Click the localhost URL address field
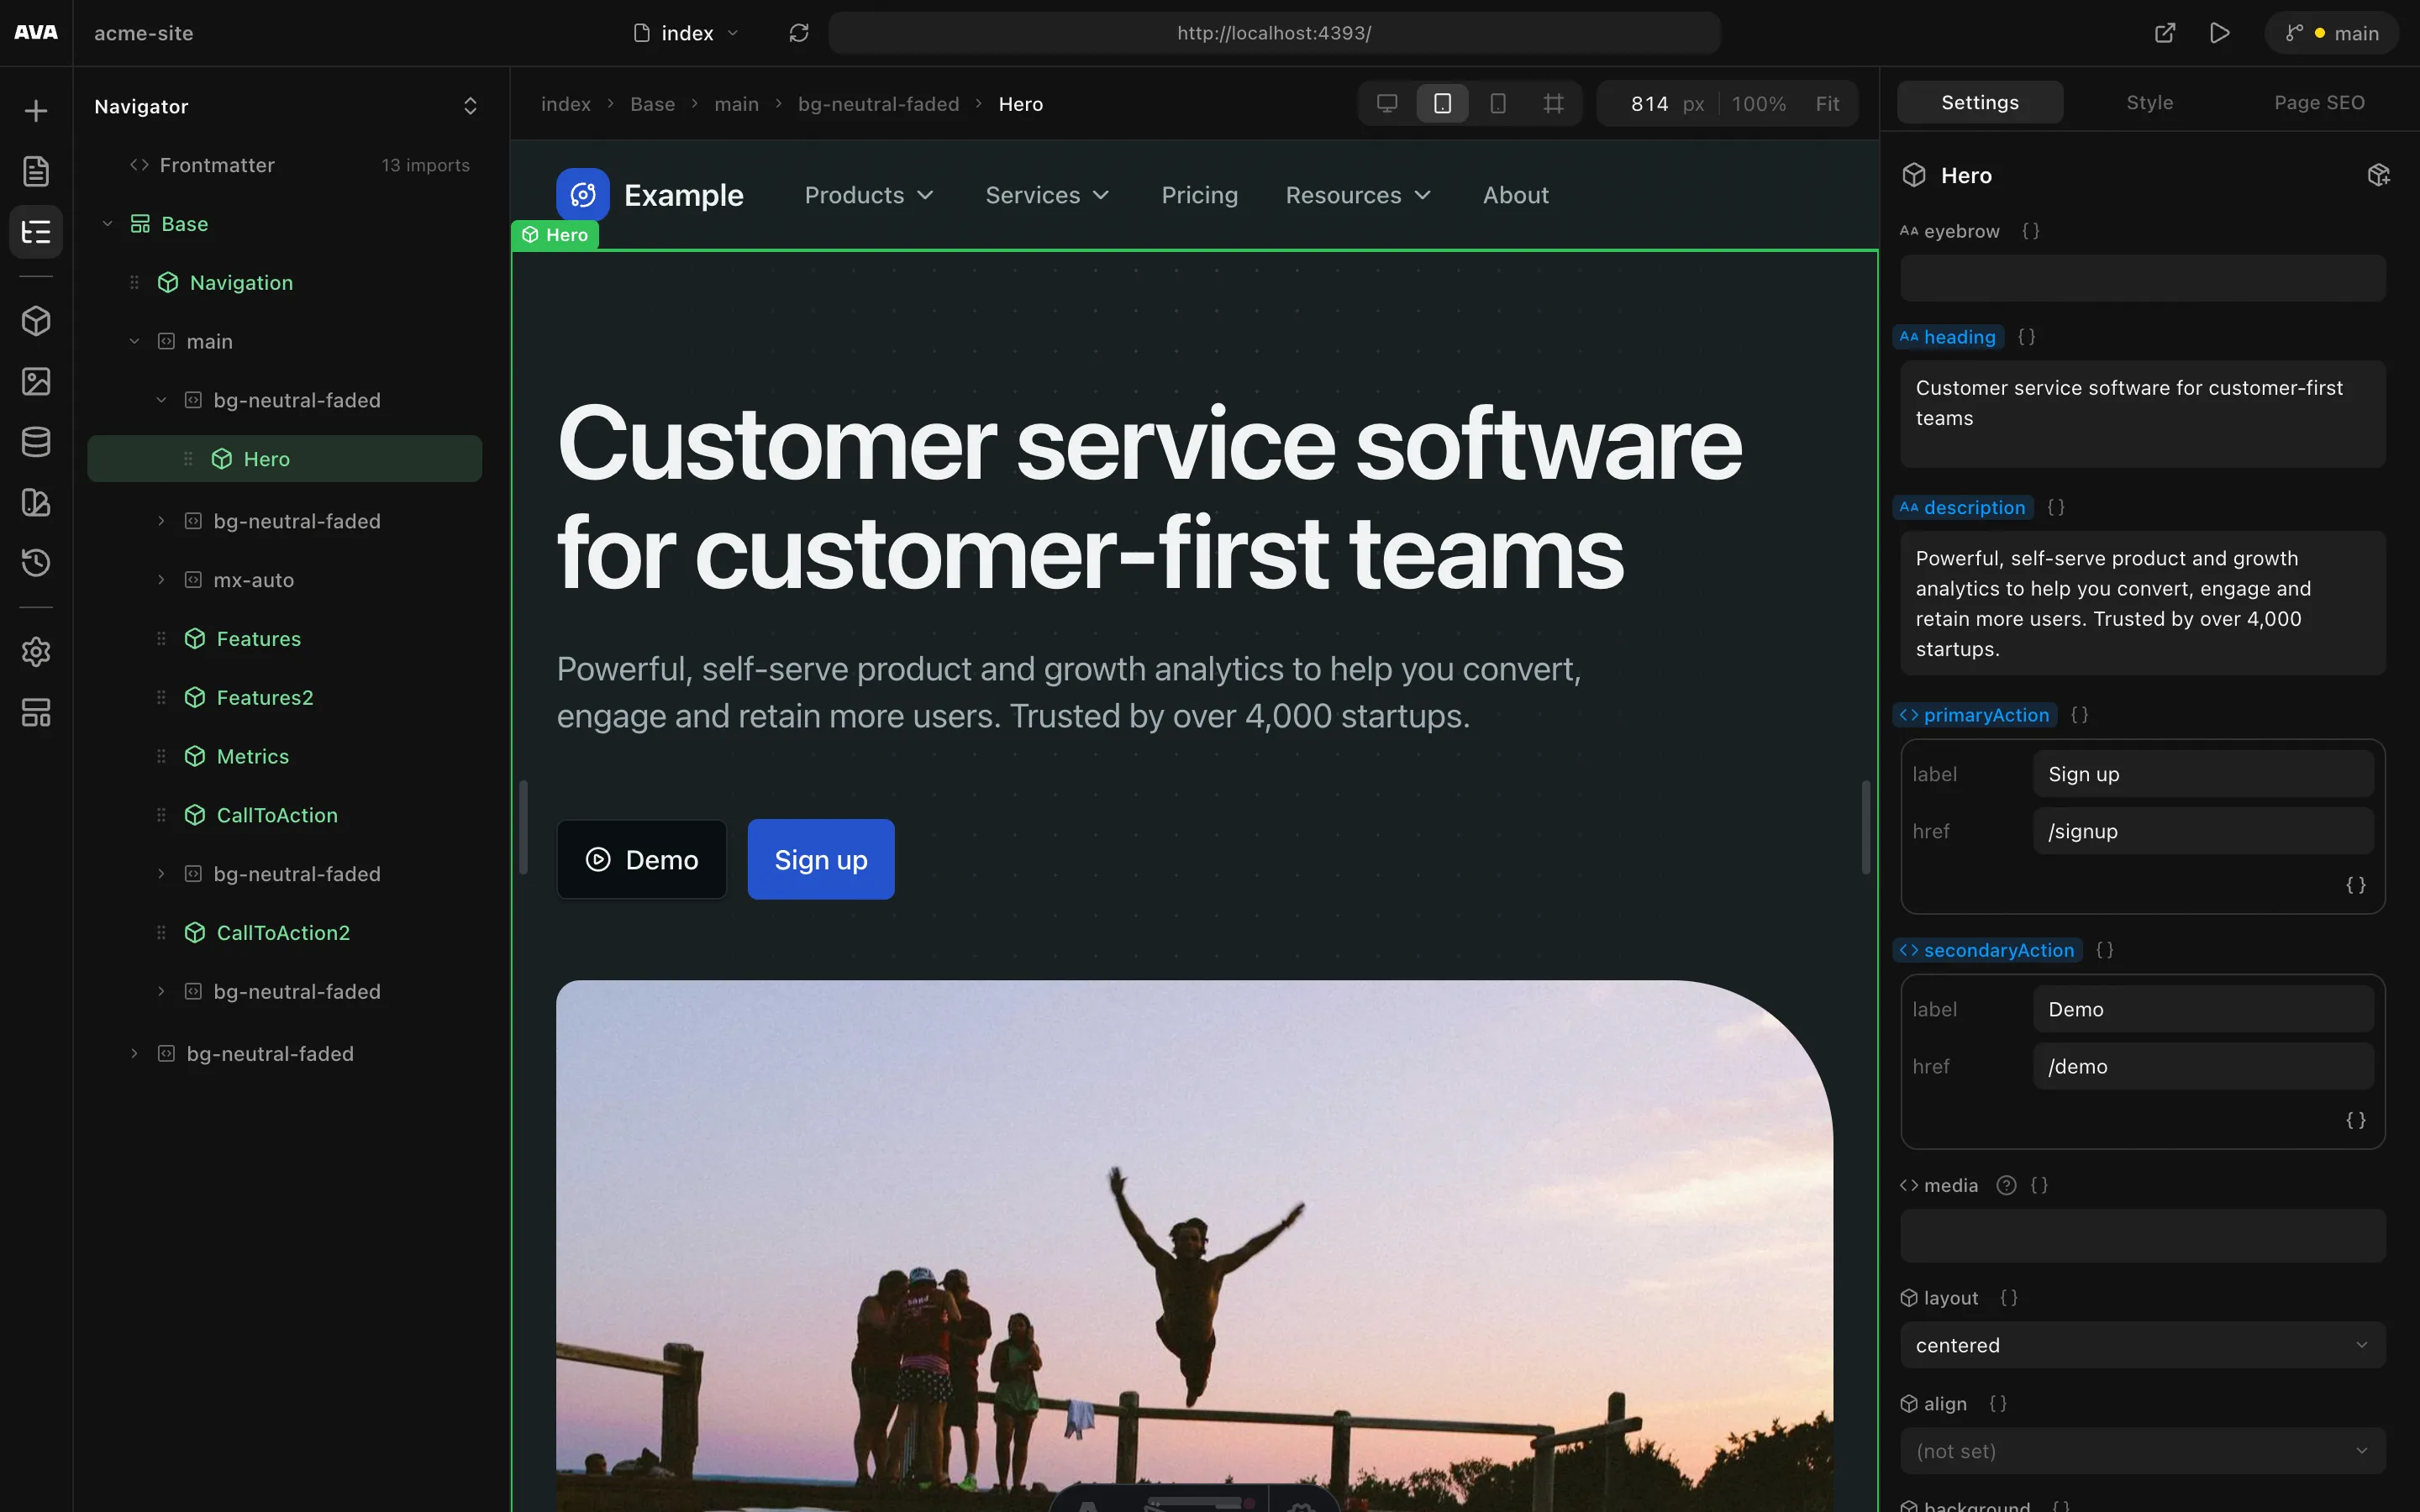Image resolution: width=2420 pixels, height=1512 pixels. tap(1274, 33)
